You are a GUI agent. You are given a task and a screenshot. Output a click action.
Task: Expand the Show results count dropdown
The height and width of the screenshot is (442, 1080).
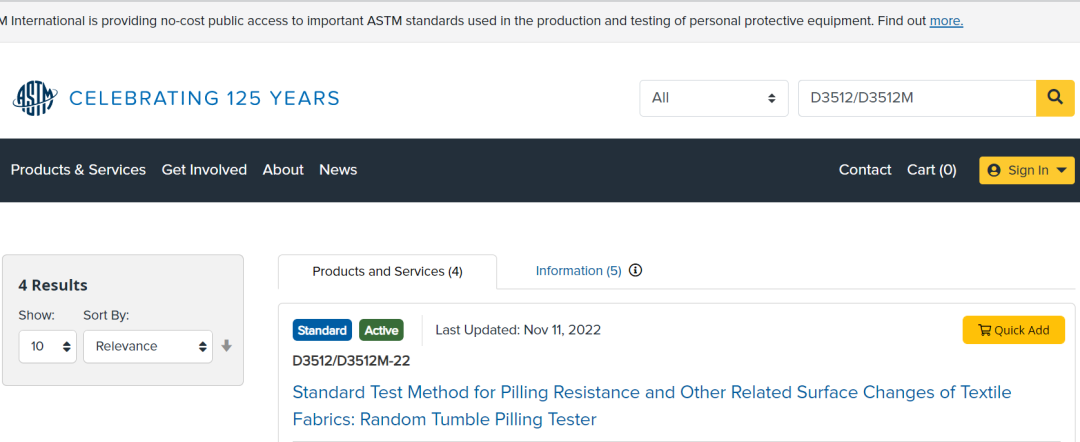point(47,346)
